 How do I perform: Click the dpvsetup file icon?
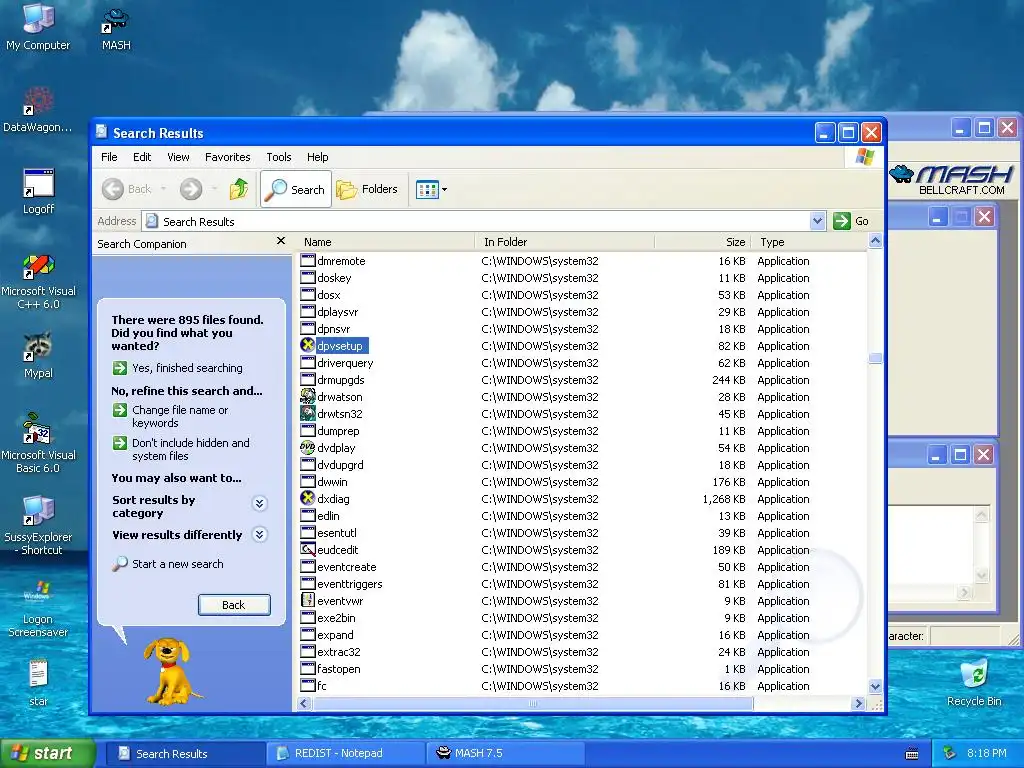[308, 345]
